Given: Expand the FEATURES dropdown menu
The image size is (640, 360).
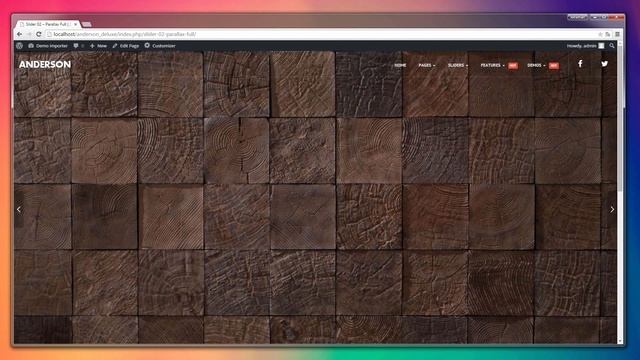Looking at the screenshot, I should (492, 65).
